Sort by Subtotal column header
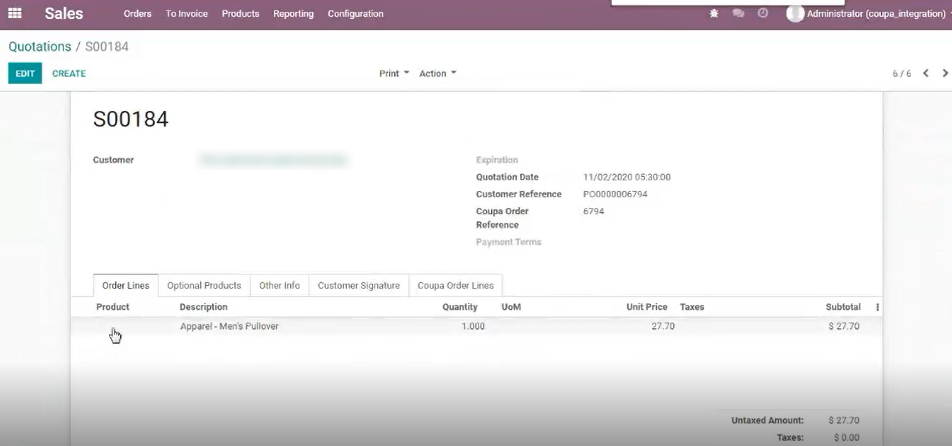This screenshot has height=446, width=952. click(x=843, y=307)
